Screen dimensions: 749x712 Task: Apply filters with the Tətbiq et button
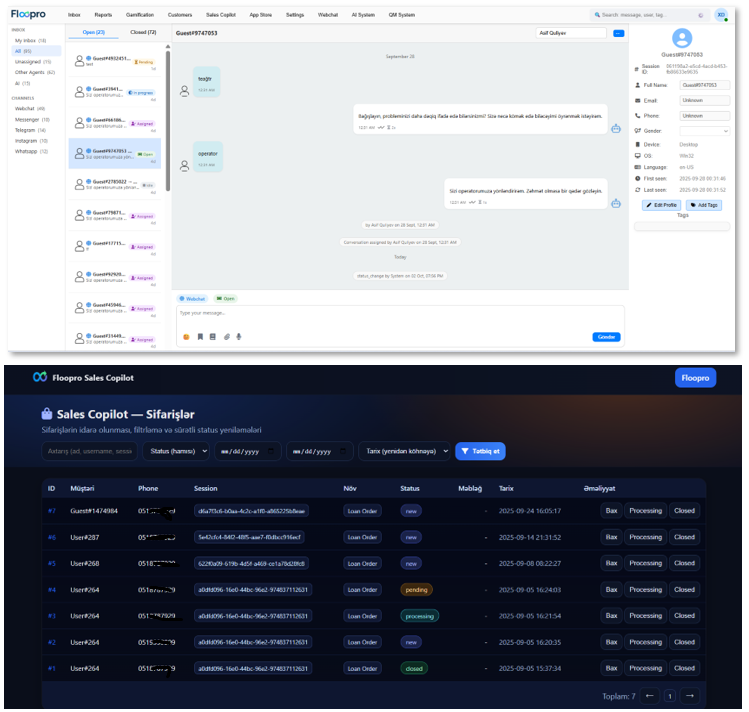(481, 451)
